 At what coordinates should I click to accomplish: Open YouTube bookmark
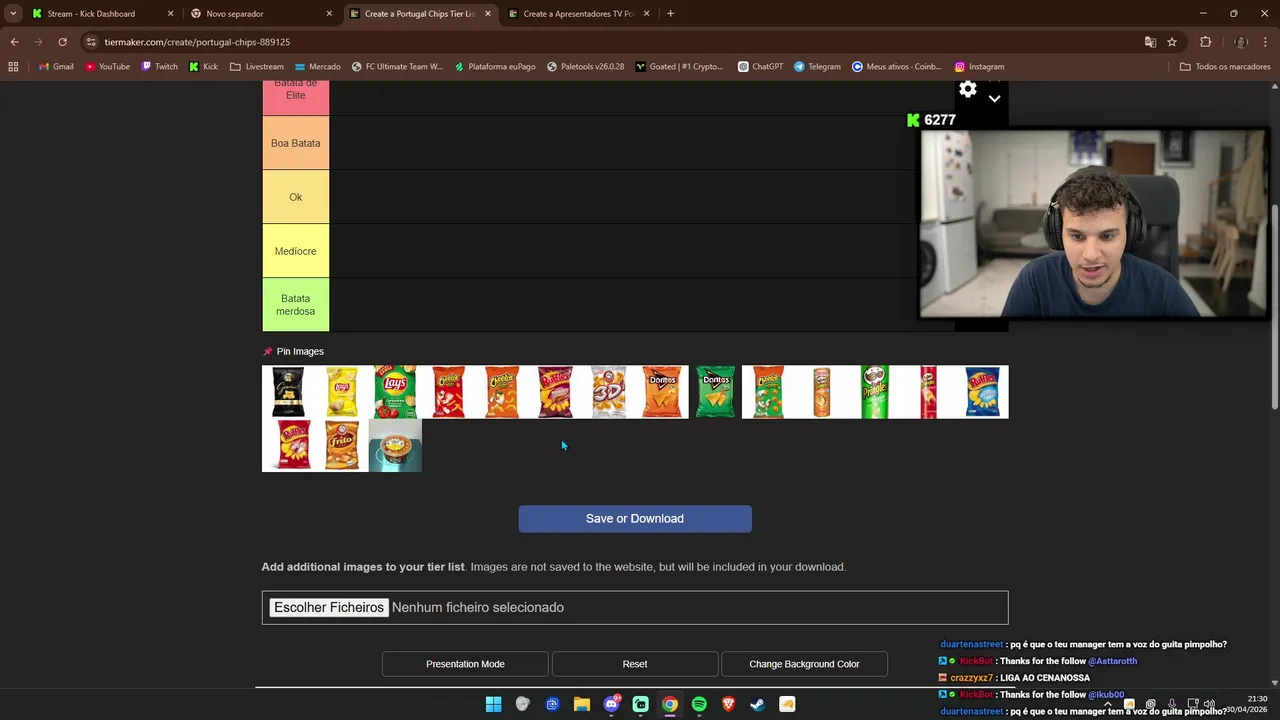click(x=107, y=67)
